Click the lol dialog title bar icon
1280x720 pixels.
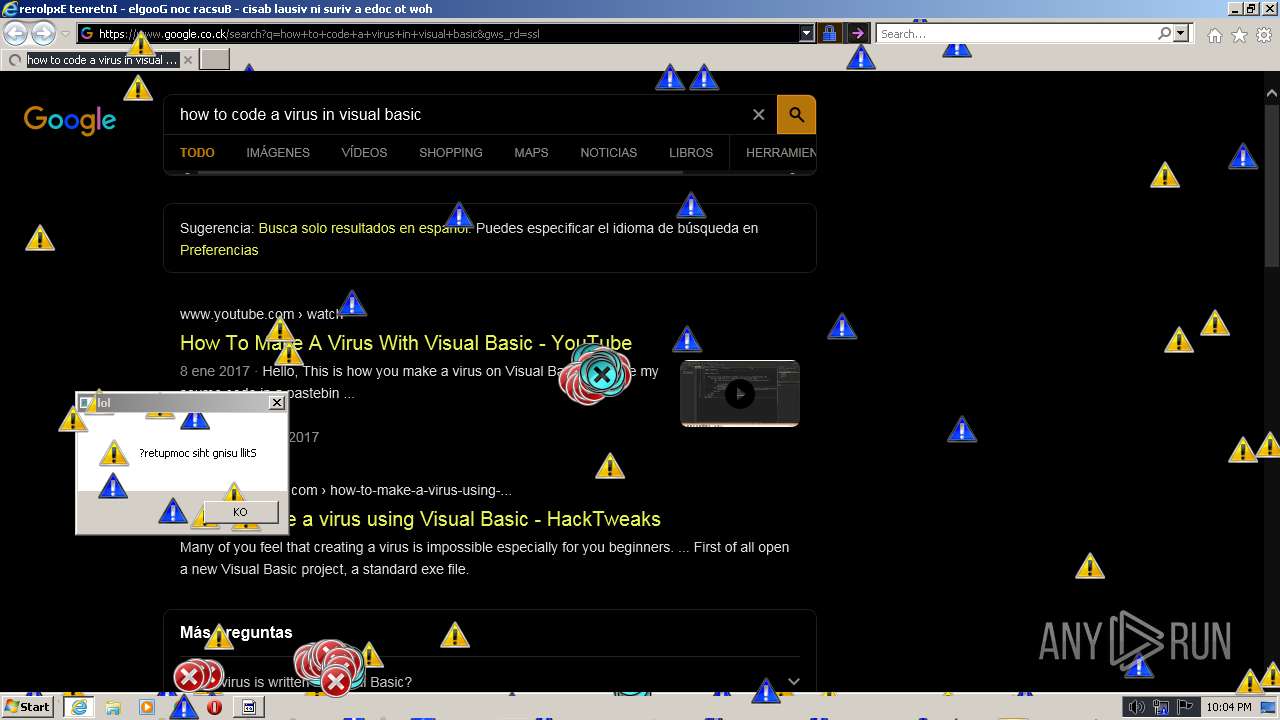coord(87,403)
